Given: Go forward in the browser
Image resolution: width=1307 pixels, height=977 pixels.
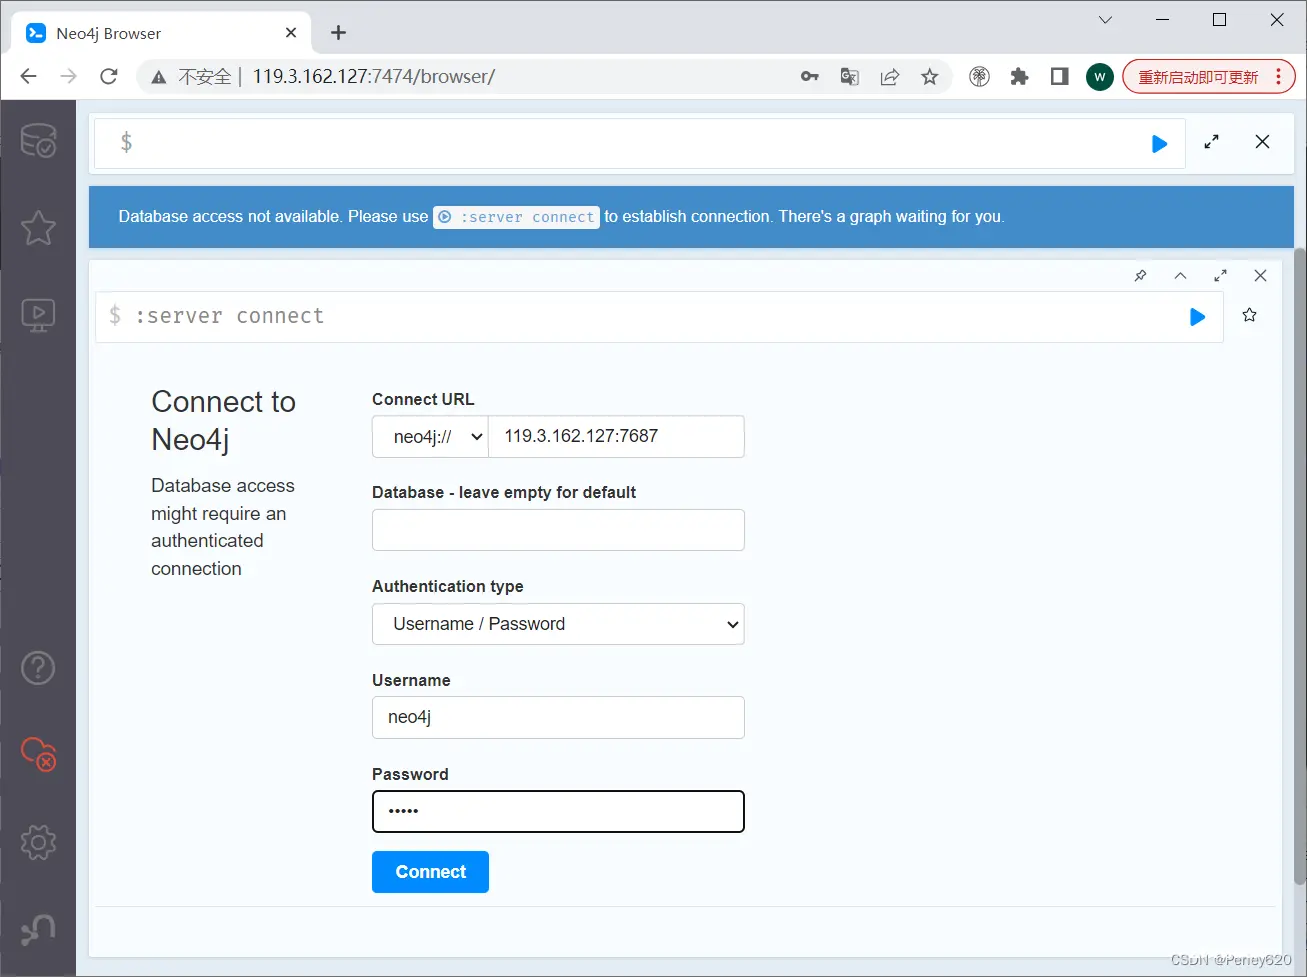Looking at the screenshot, I should point(68,77).
